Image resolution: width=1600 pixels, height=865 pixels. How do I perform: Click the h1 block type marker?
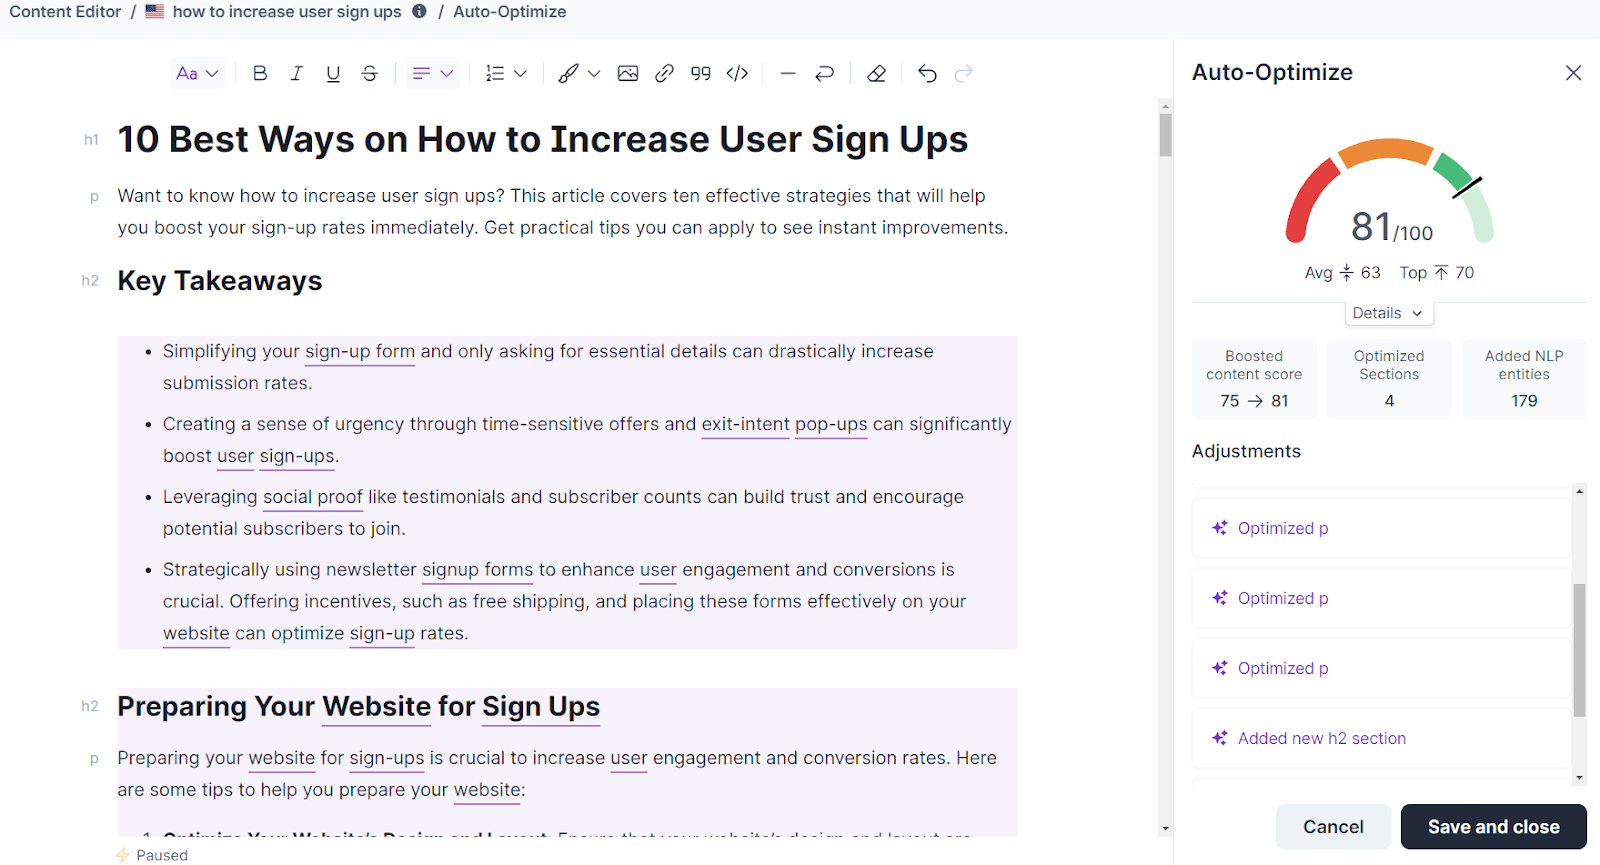91,140
